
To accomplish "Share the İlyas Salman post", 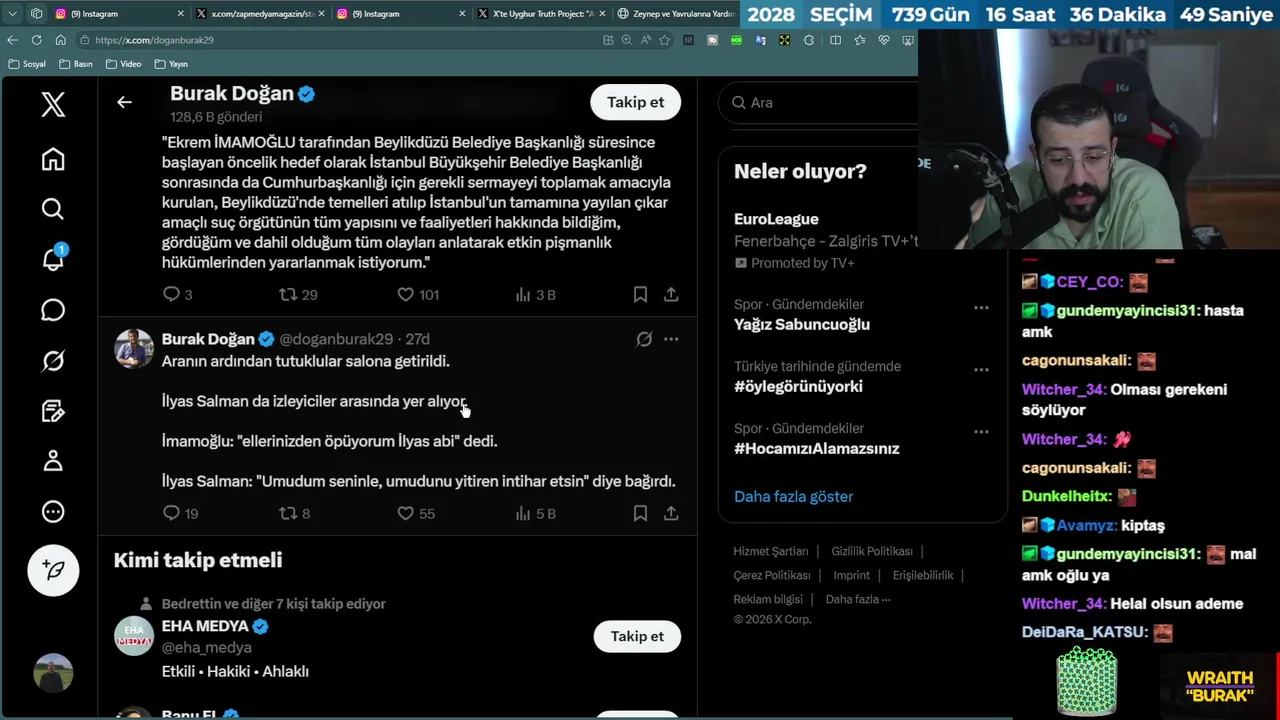I will (671, 513).
